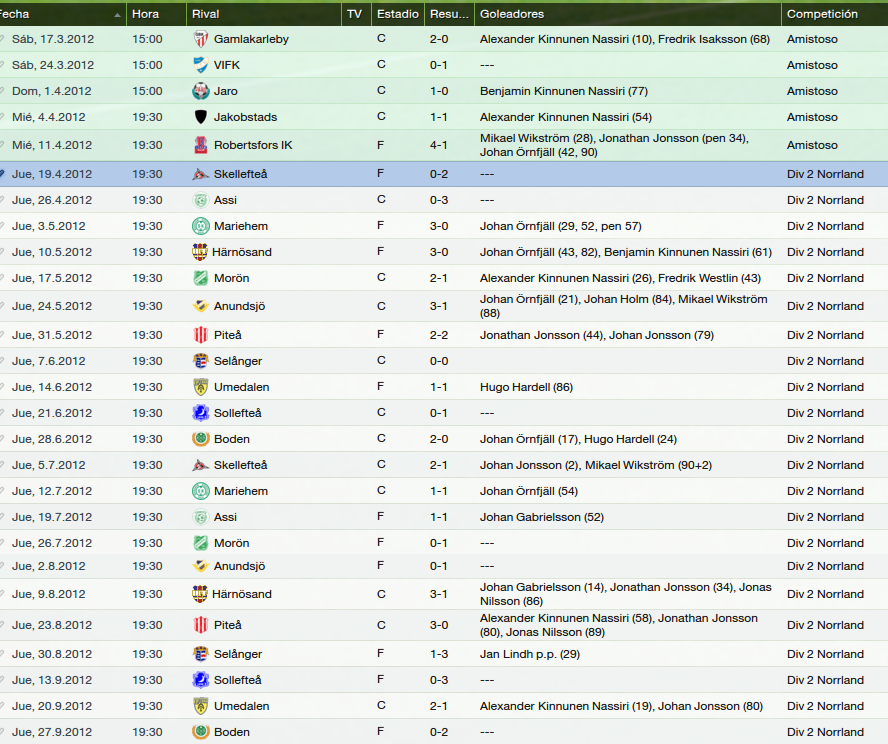888x744 pixels.
Task: Sort by the Fecha column header
Action: pos(61,14)
